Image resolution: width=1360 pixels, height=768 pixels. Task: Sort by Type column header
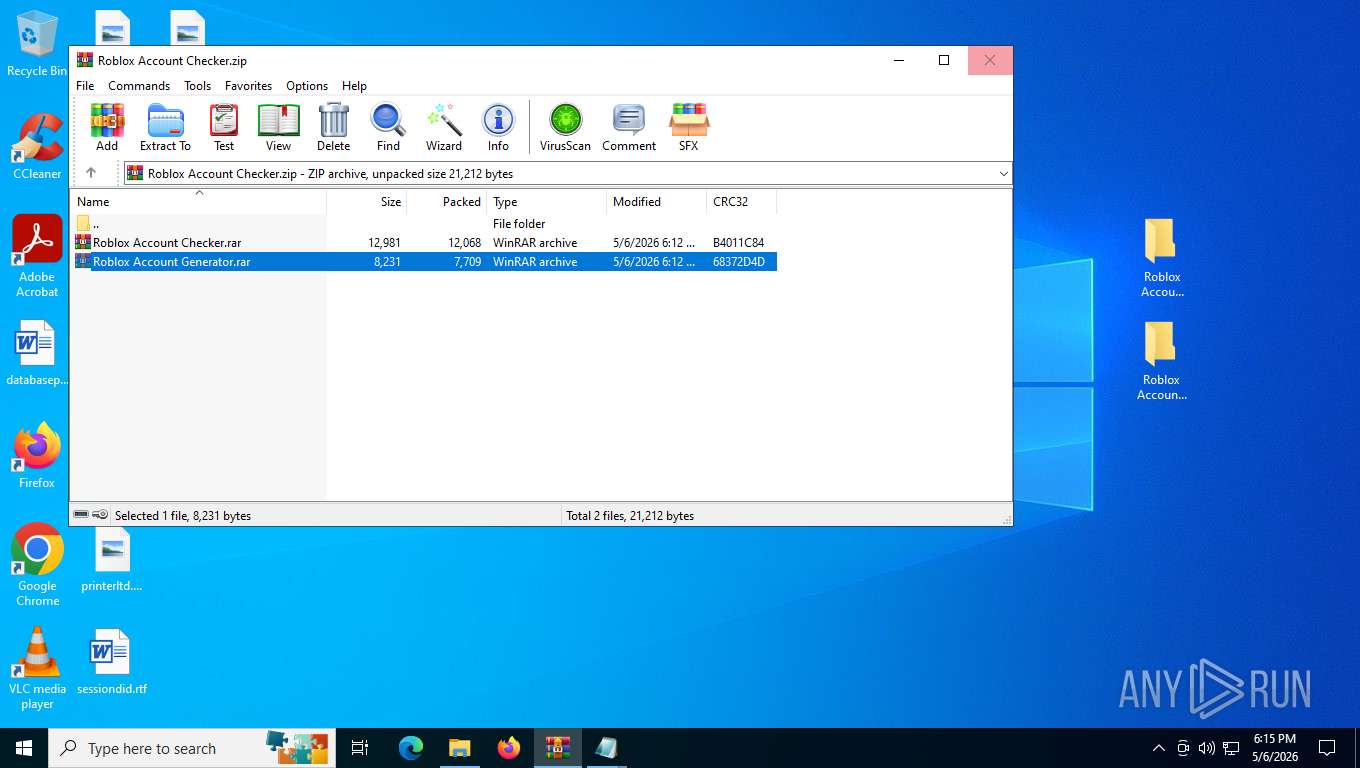click(546, 201)
